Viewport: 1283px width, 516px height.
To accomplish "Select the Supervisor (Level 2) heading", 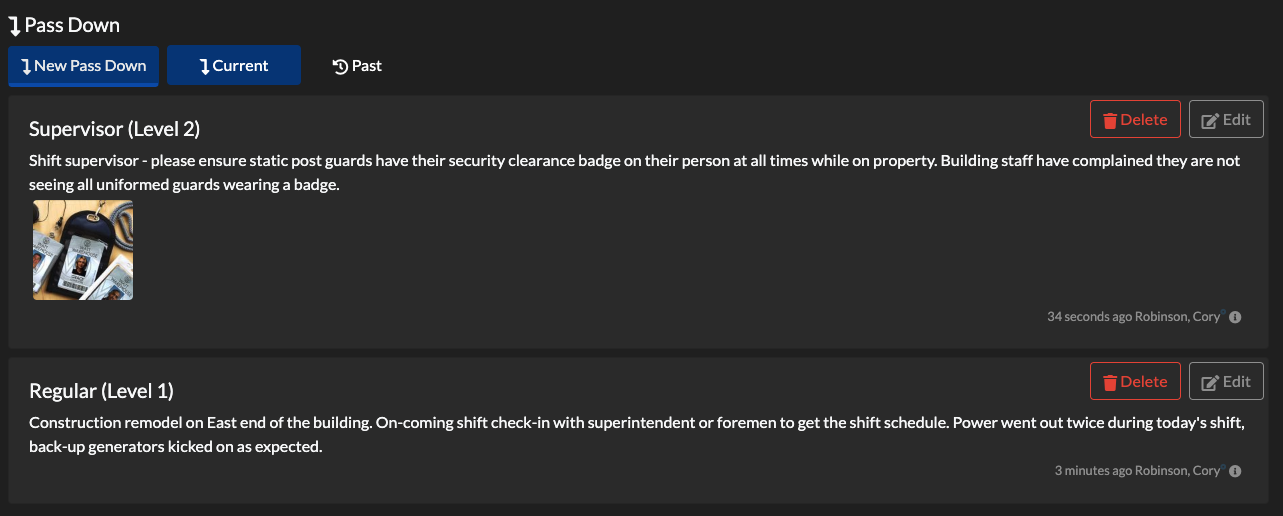I will pyautogui.click(x=115, y=129).
